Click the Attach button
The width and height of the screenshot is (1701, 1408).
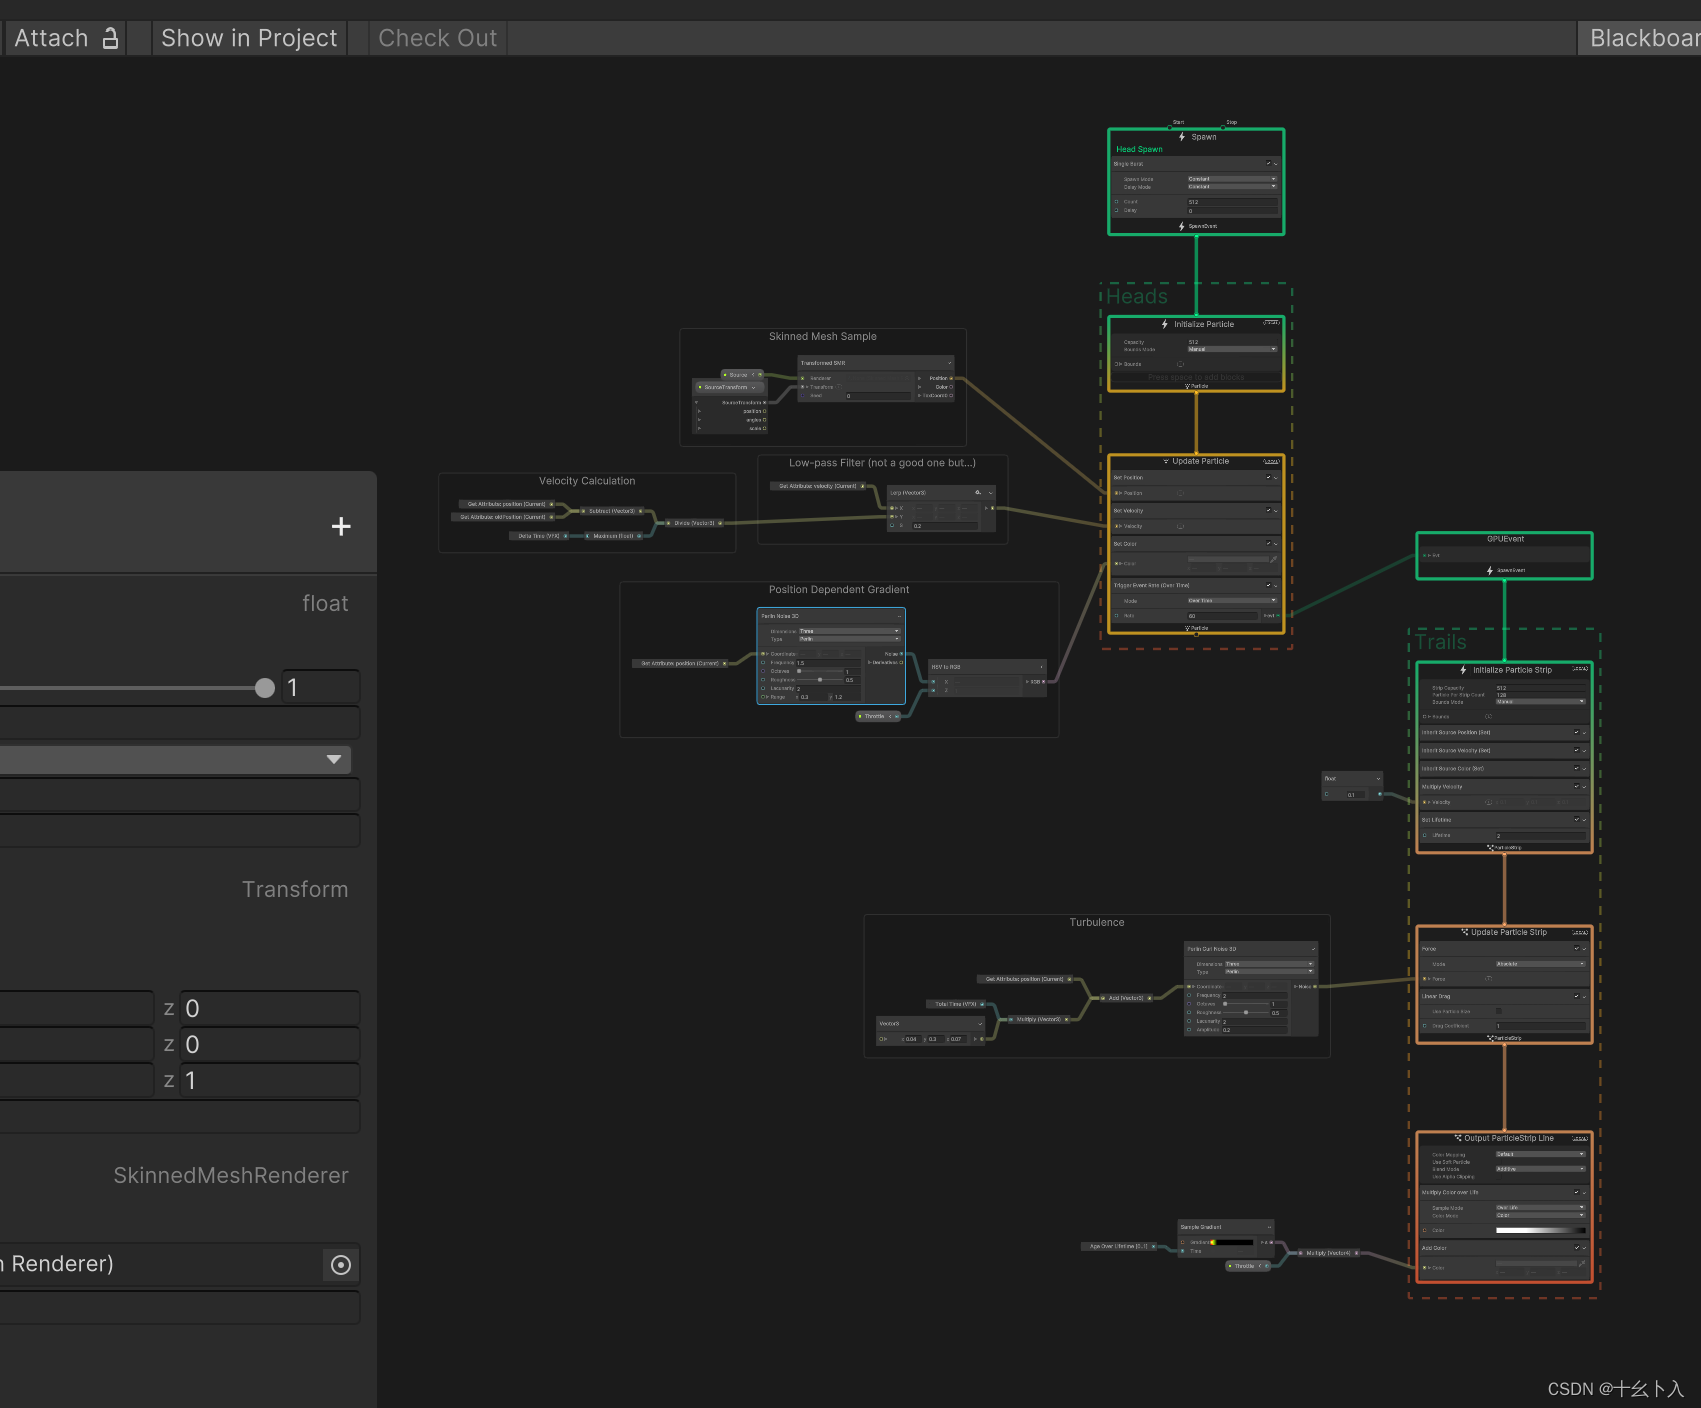[x=50, y=37]
